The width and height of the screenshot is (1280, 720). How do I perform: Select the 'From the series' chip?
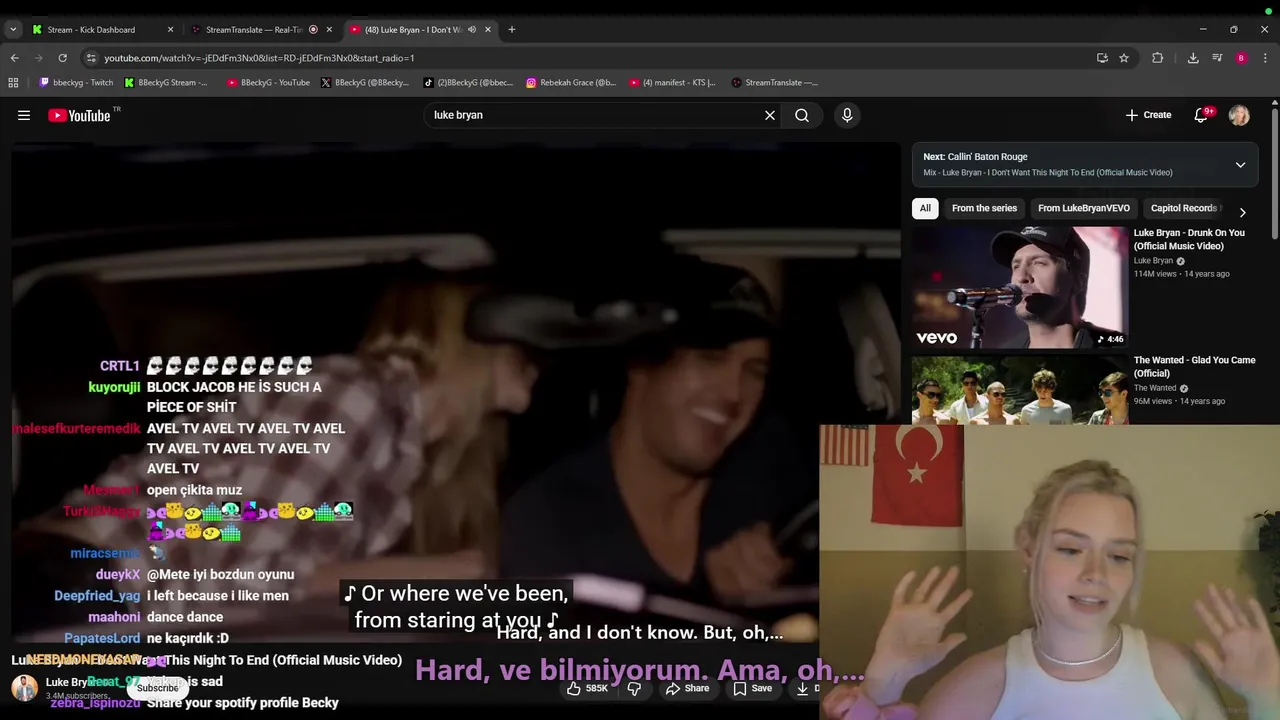(x=984, y=208)
